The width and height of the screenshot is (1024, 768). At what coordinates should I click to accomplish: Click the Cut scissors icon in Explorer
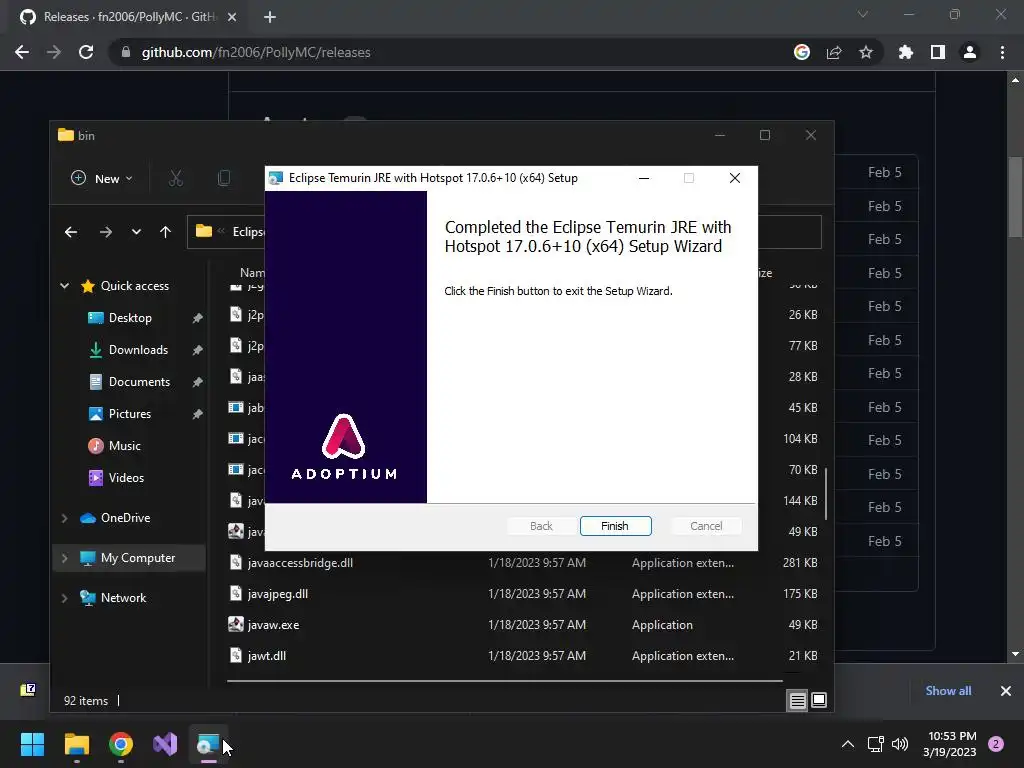(176, 178)
